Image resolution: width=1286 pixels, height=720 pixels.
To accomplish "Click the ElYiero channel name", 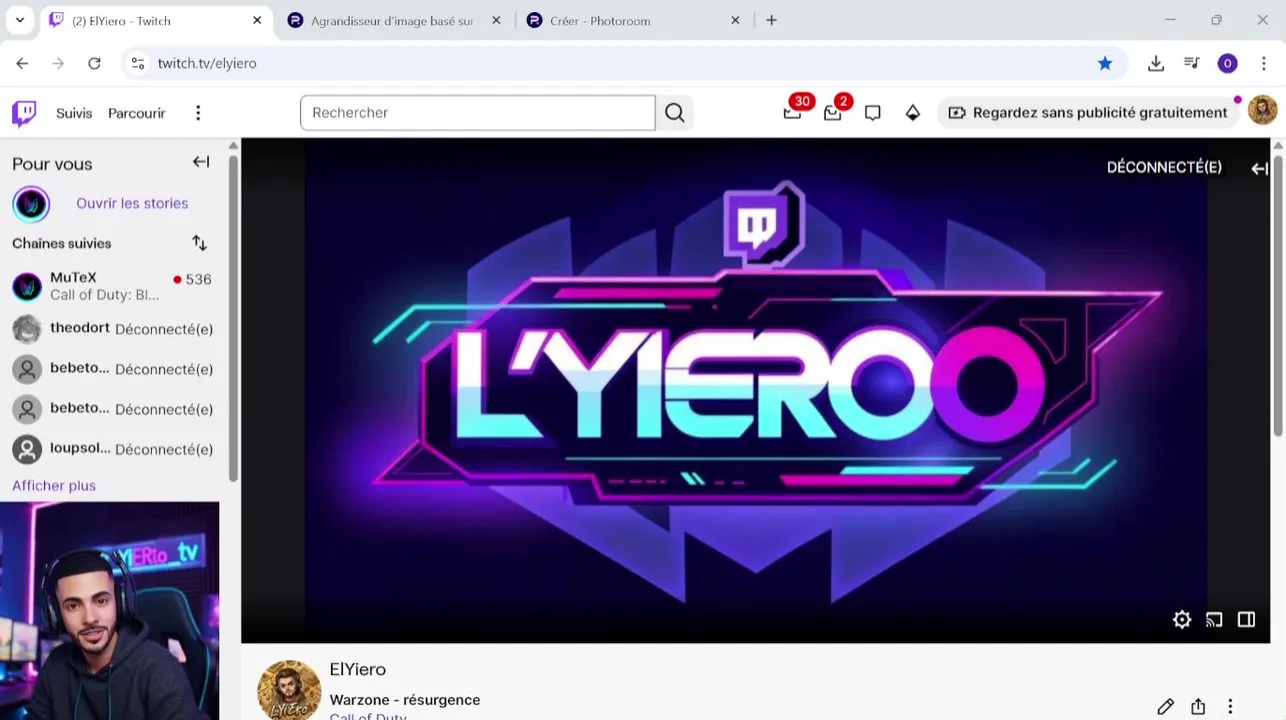I will (357, 669).
